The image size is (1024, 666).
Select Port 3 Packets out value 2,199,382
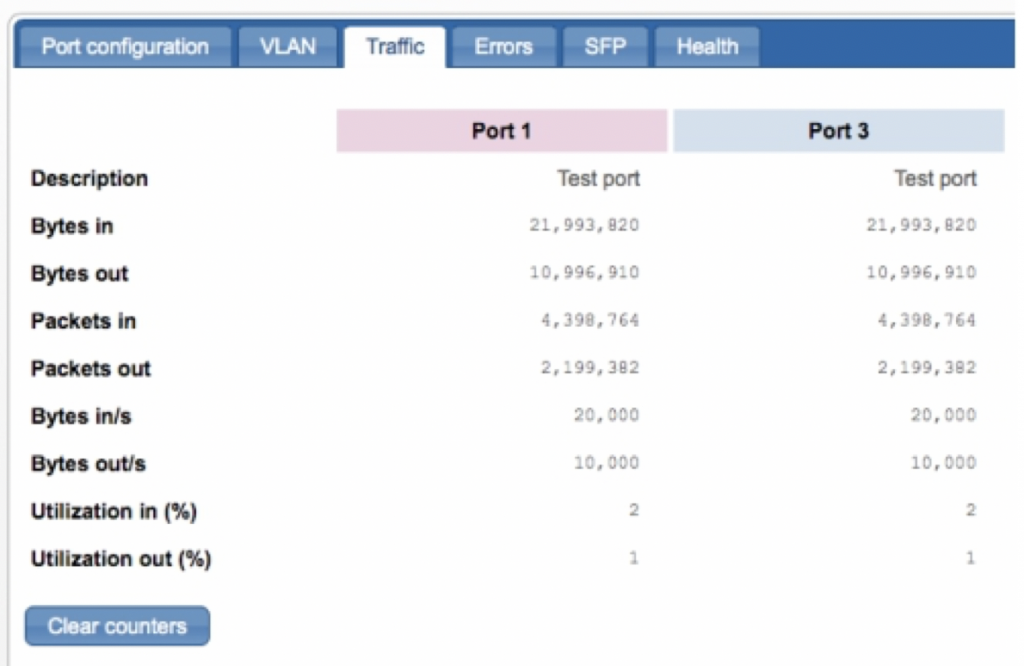coord(927,368)
